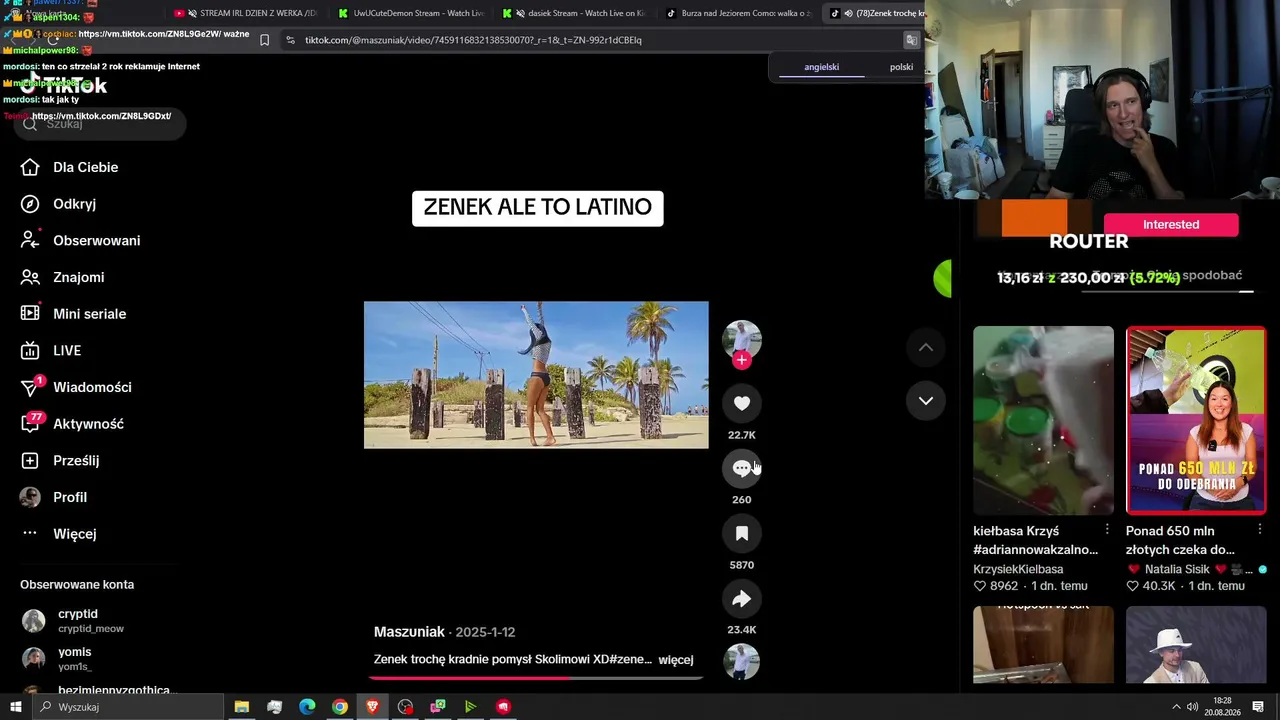1280x720 pixels.
Task: Bookmark this page in the address bar
Action: (264, 40)
